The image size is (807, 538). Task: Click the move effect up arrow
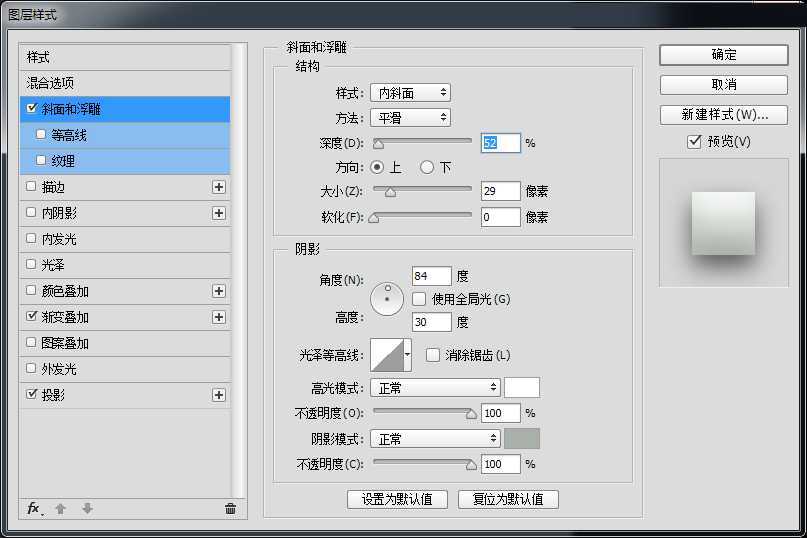[60, 508]
